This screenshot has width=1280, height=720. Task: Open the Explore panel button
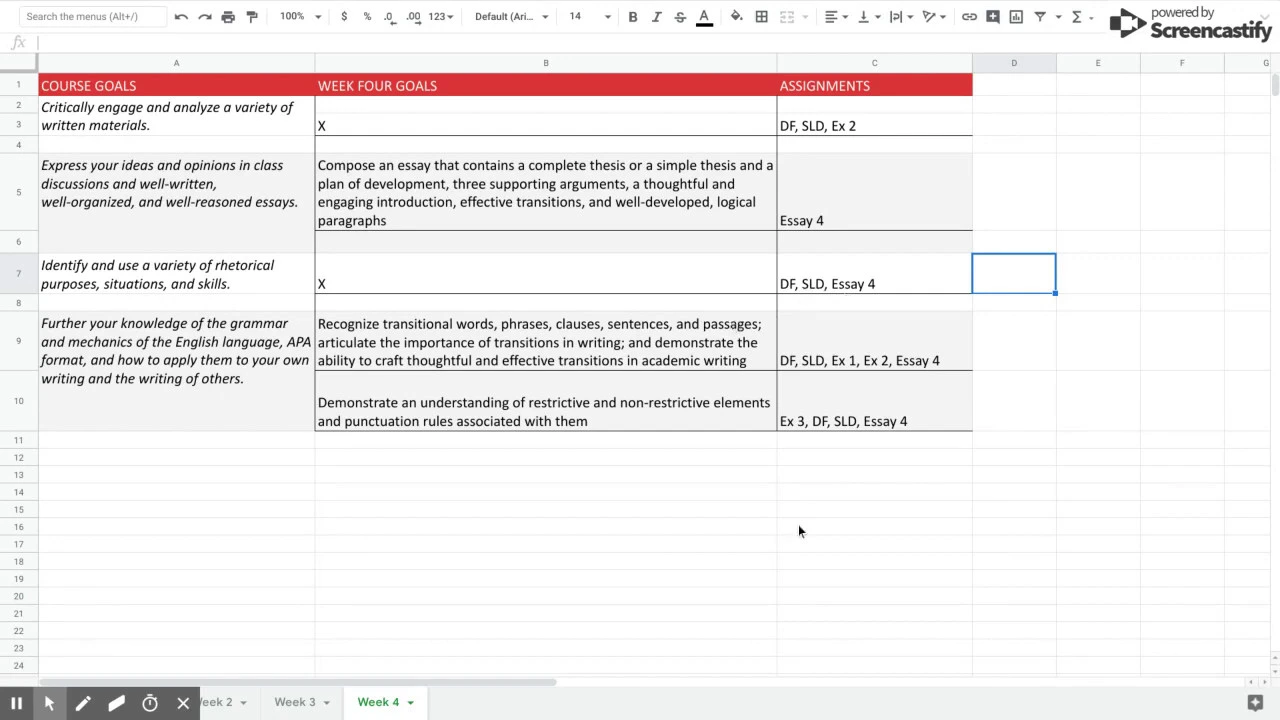click(1255, 702)
